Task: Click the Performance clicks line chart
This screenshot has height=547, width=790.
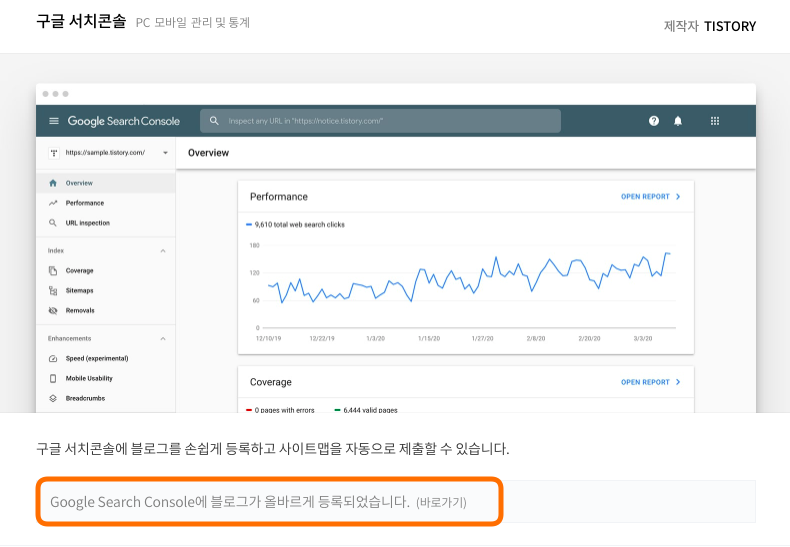Action: point(469,278)
